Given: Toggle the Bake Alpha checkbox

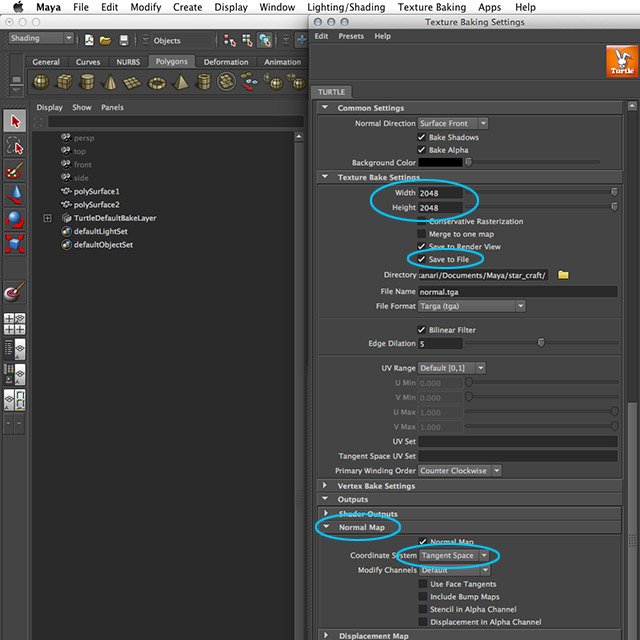Looking at the screenshot, I should 422,150.
